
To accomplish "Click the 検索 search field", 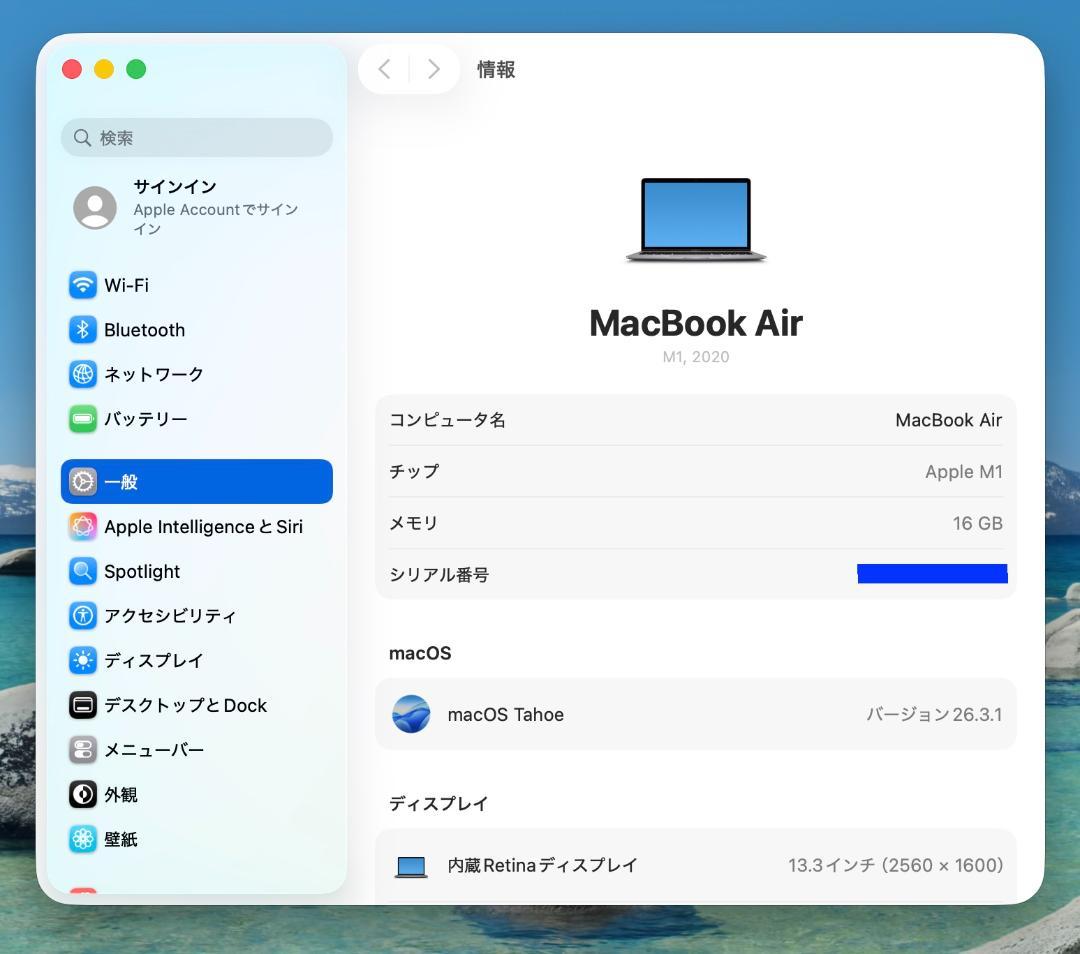I will 196,138.
